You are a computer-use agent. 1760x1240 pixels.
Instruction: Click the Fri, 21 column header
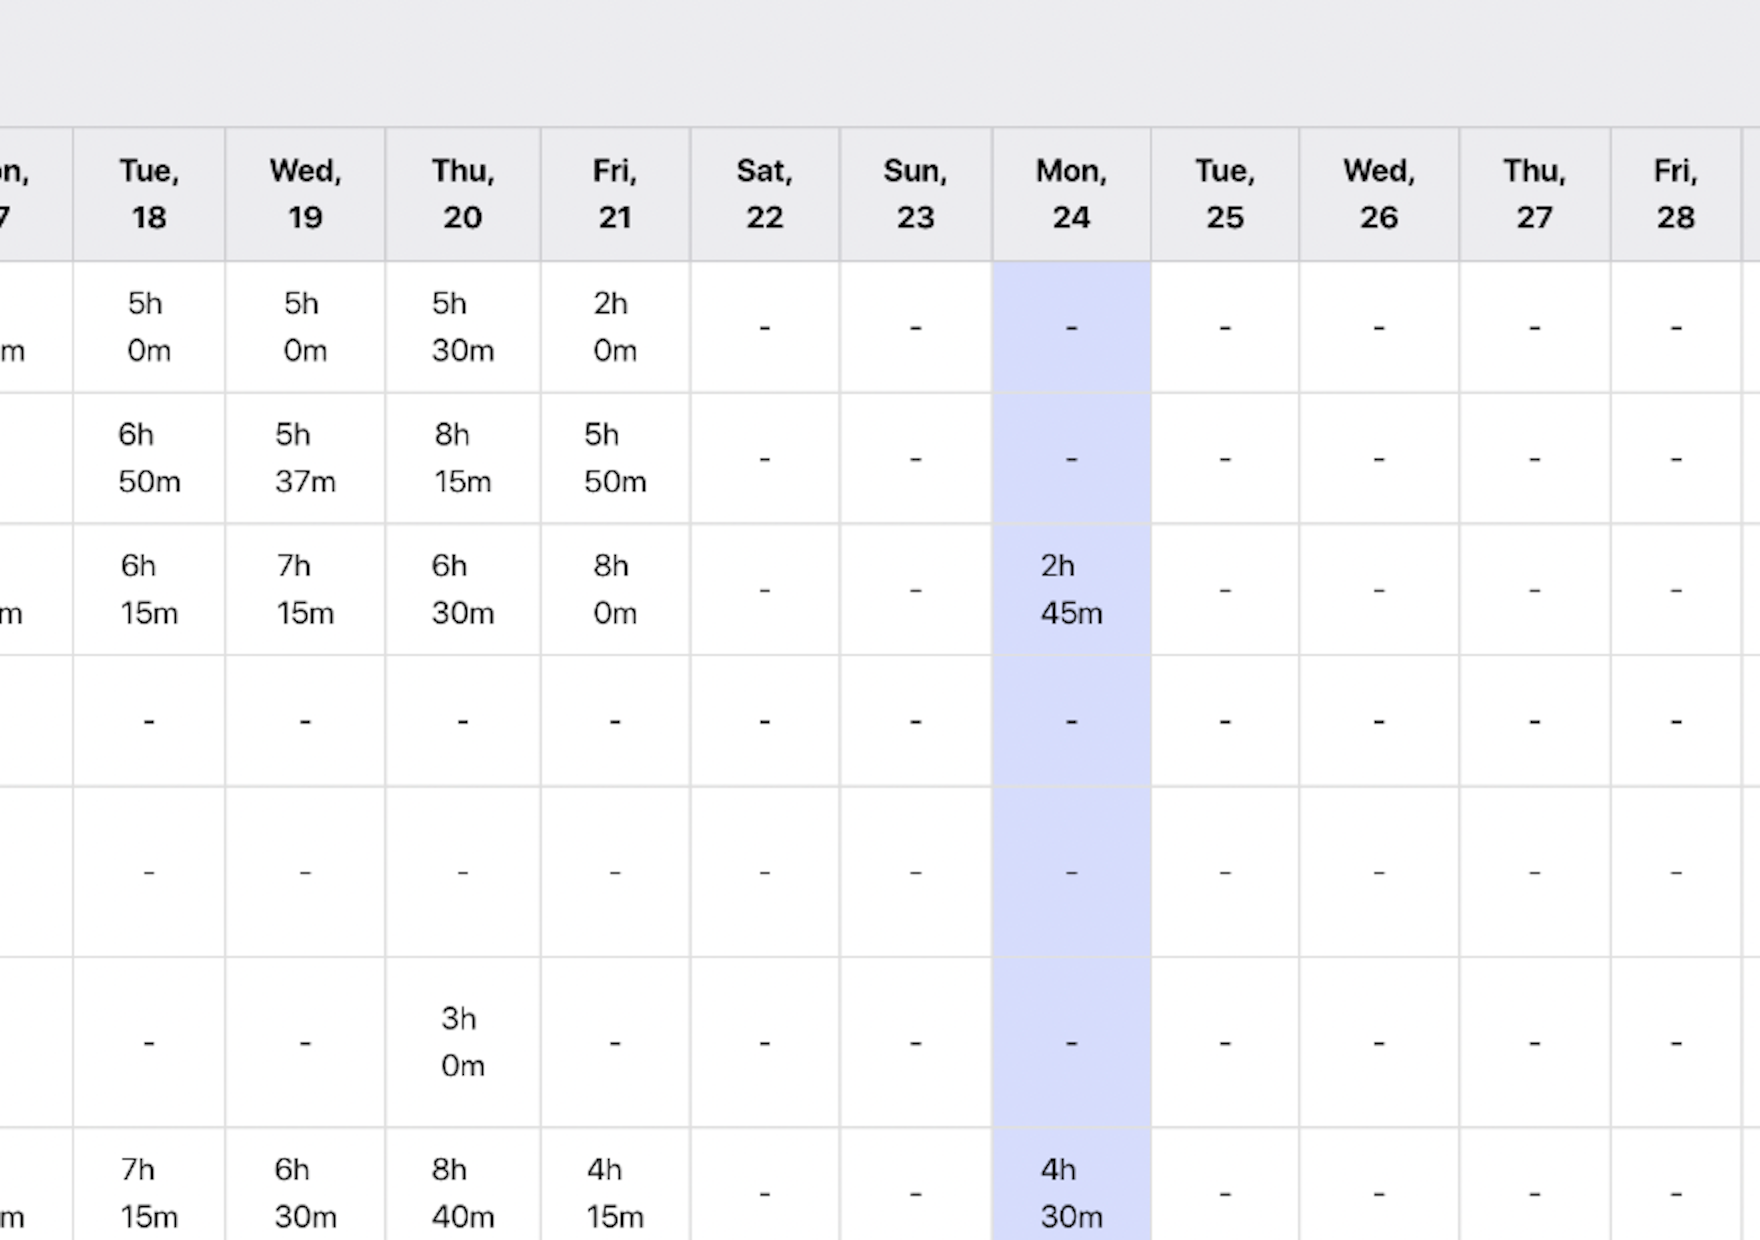615,194
